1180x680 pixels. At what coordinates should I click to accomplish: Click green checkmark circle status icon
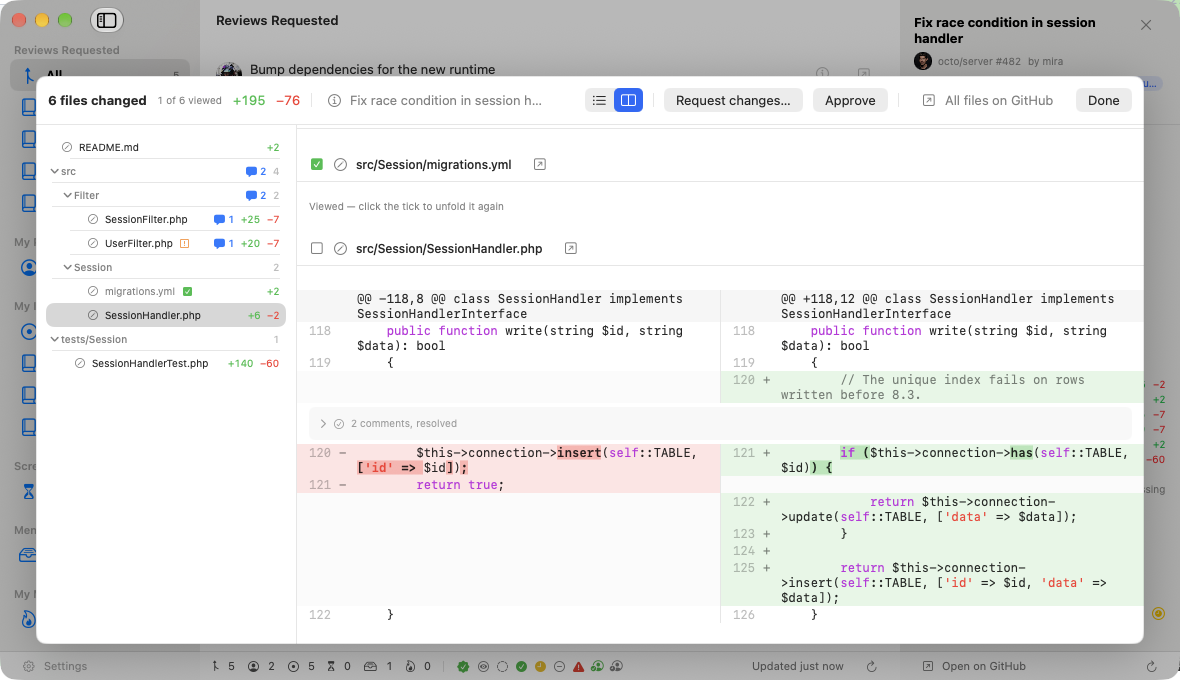521,666
